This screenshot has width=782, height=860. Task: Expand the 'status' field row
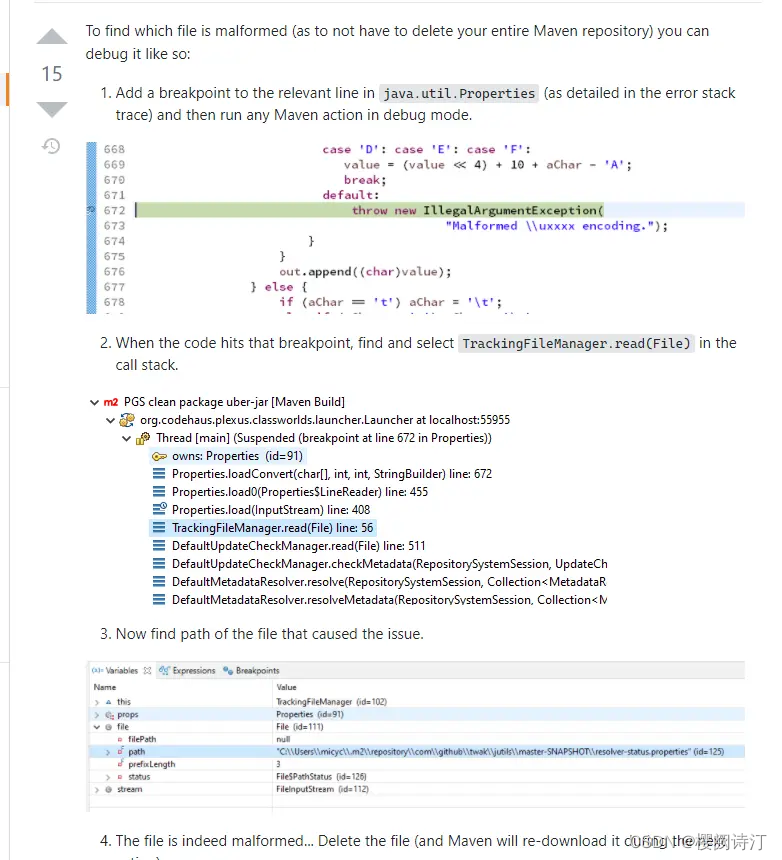pos(108,777)
